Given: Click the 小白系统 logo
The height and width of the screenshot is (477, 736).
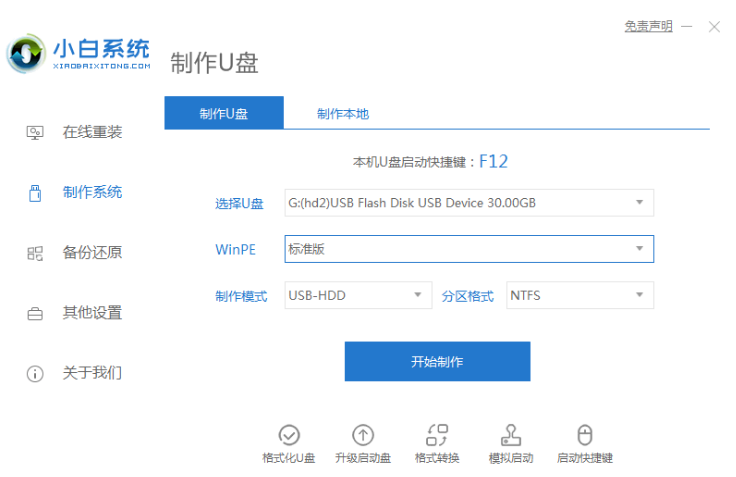Looking at the screenshot, I should (x=78, y=54).
